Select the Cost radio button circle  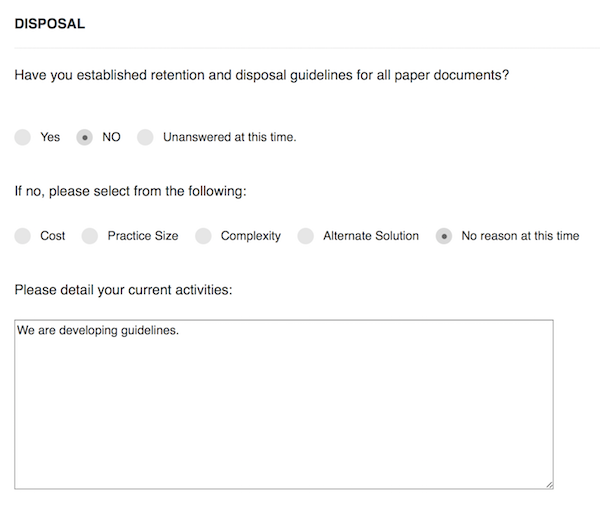tap(23, 236)
